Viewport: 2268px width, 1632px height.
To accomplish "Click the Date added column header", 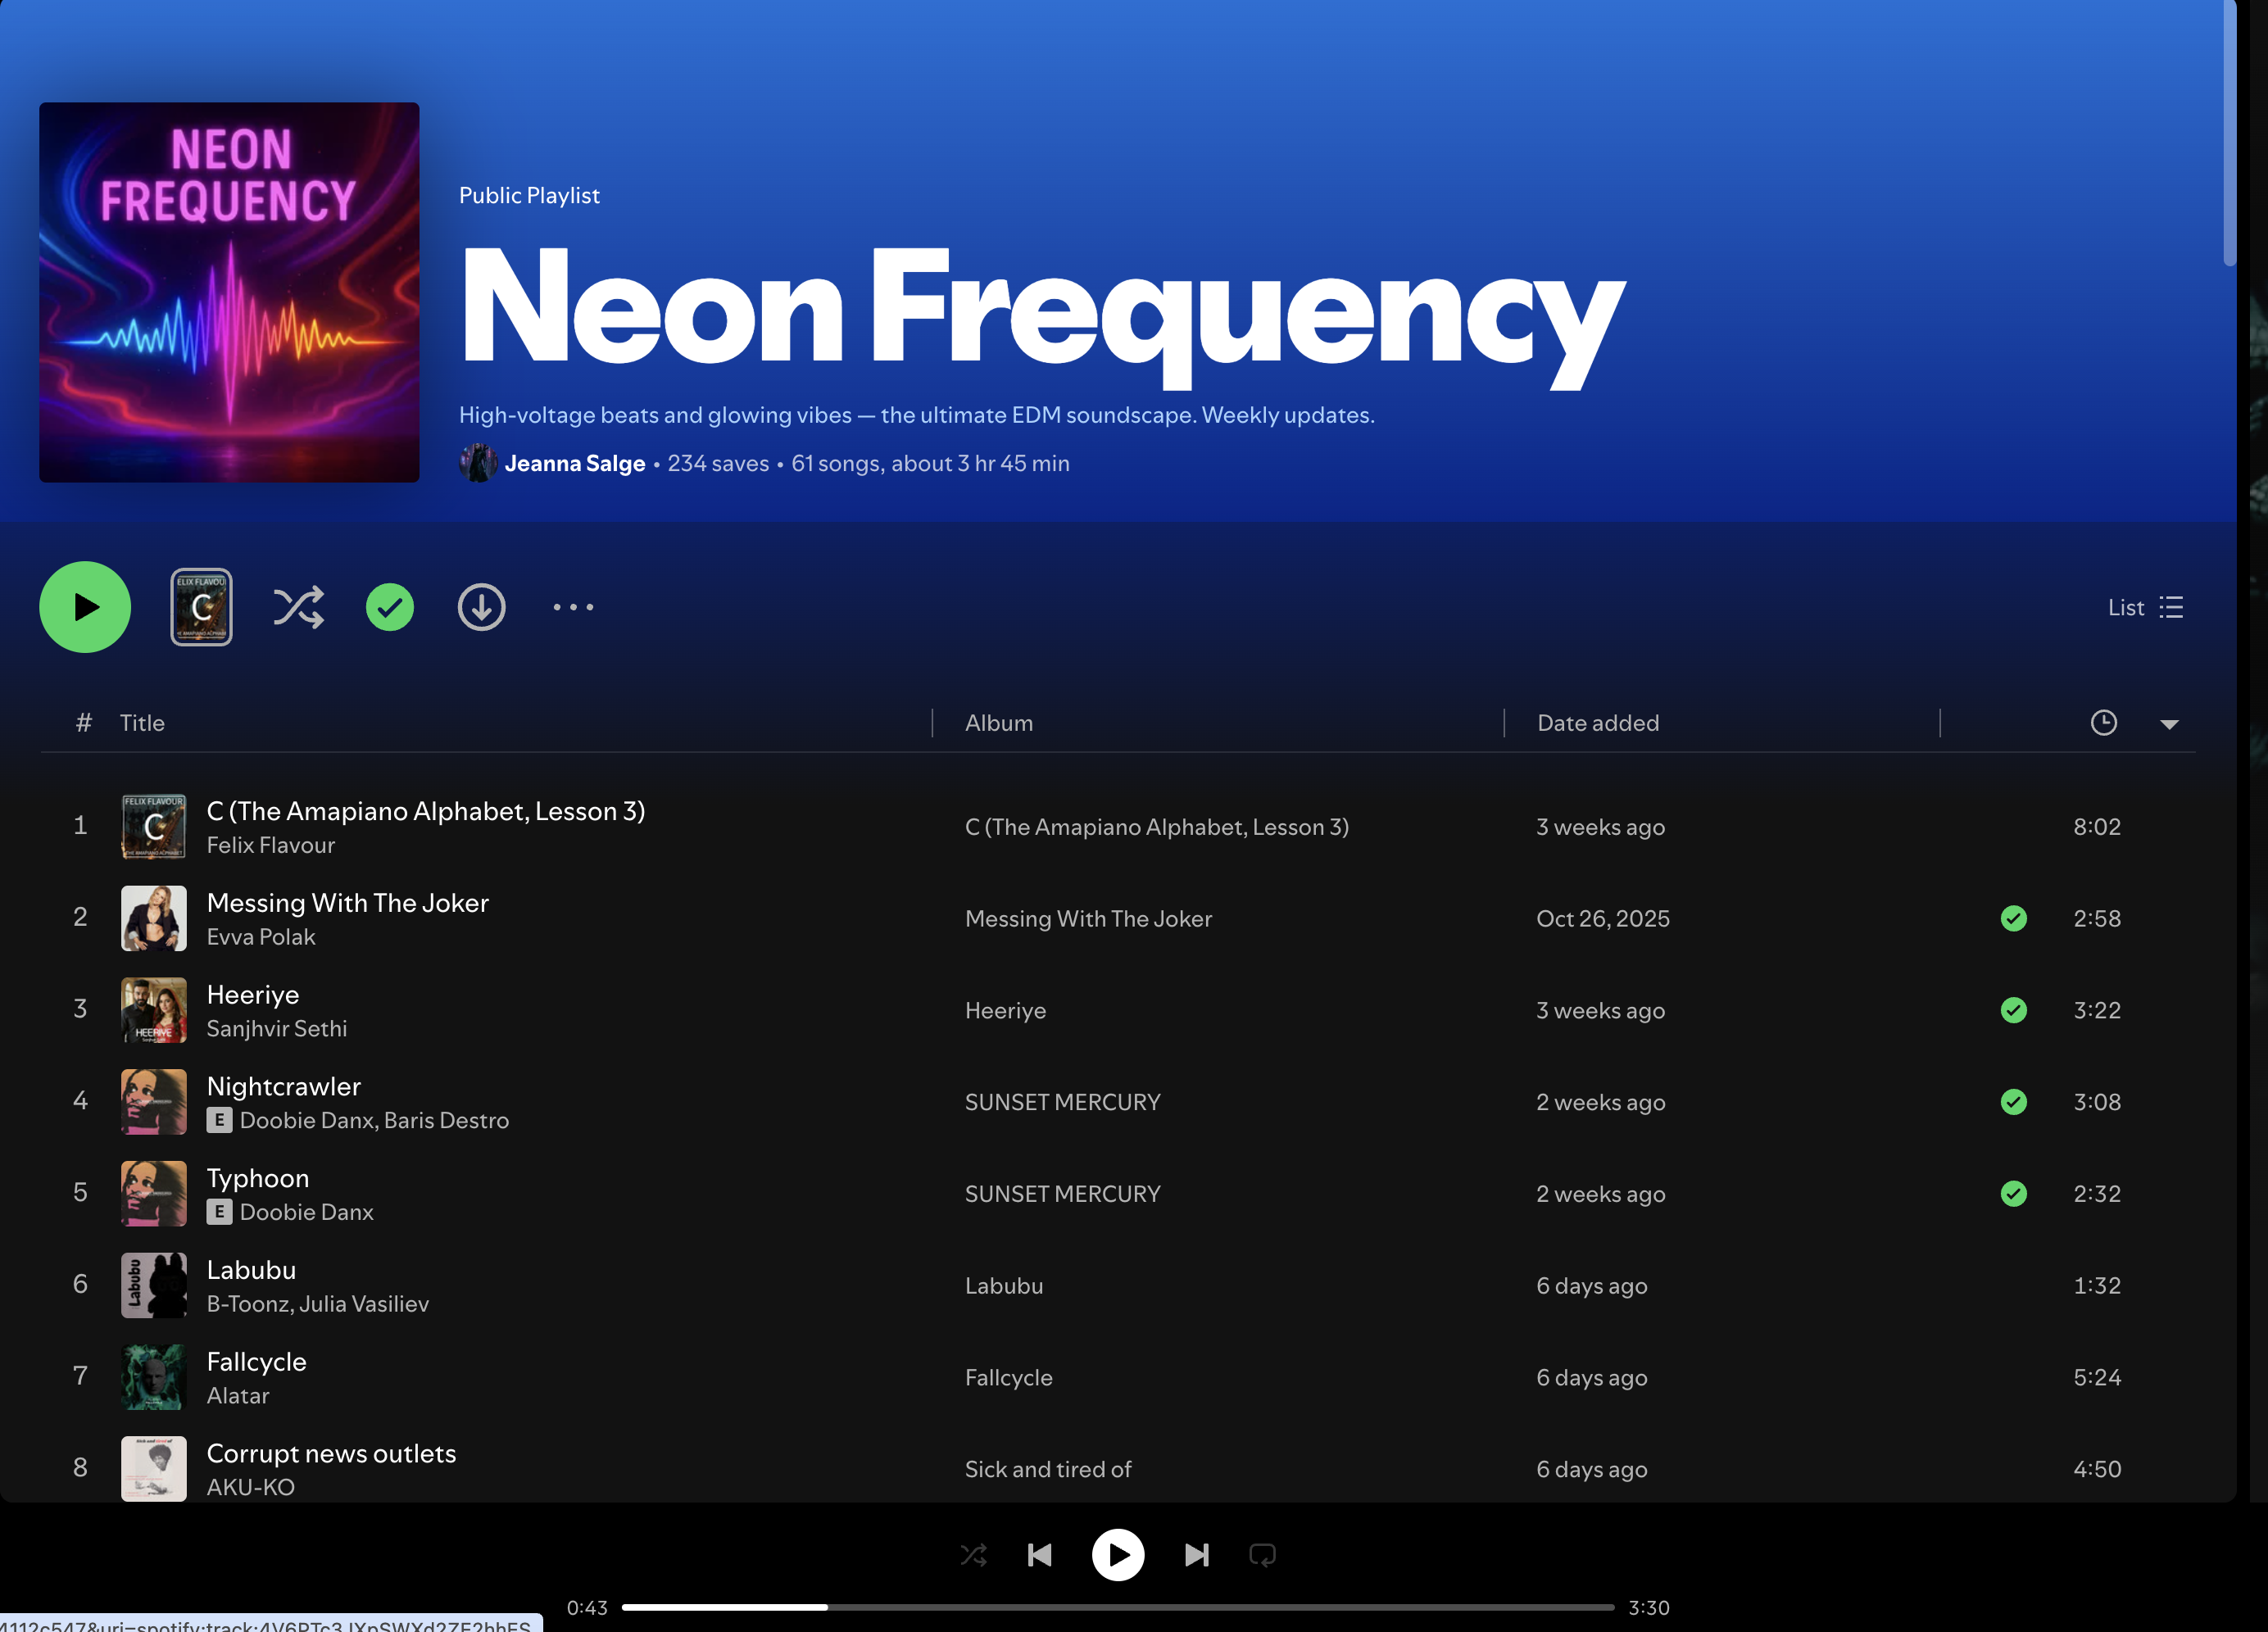I will pos(1597,723).
